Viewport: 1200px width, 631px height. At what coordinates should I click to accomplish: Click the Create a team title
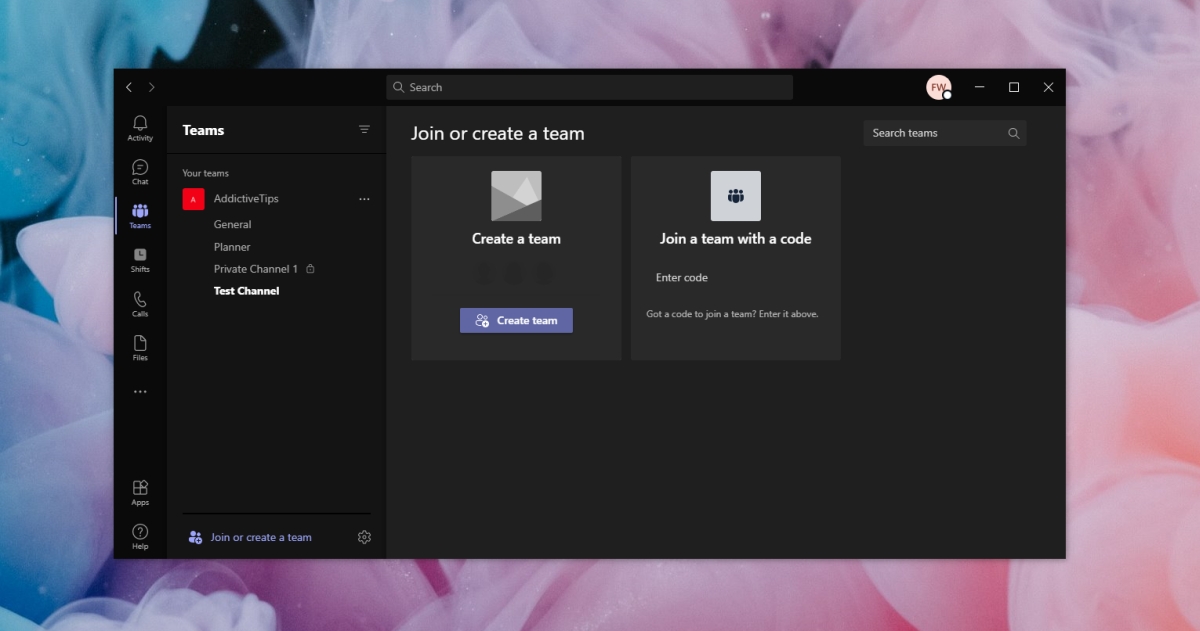click(x=516, y=239)
